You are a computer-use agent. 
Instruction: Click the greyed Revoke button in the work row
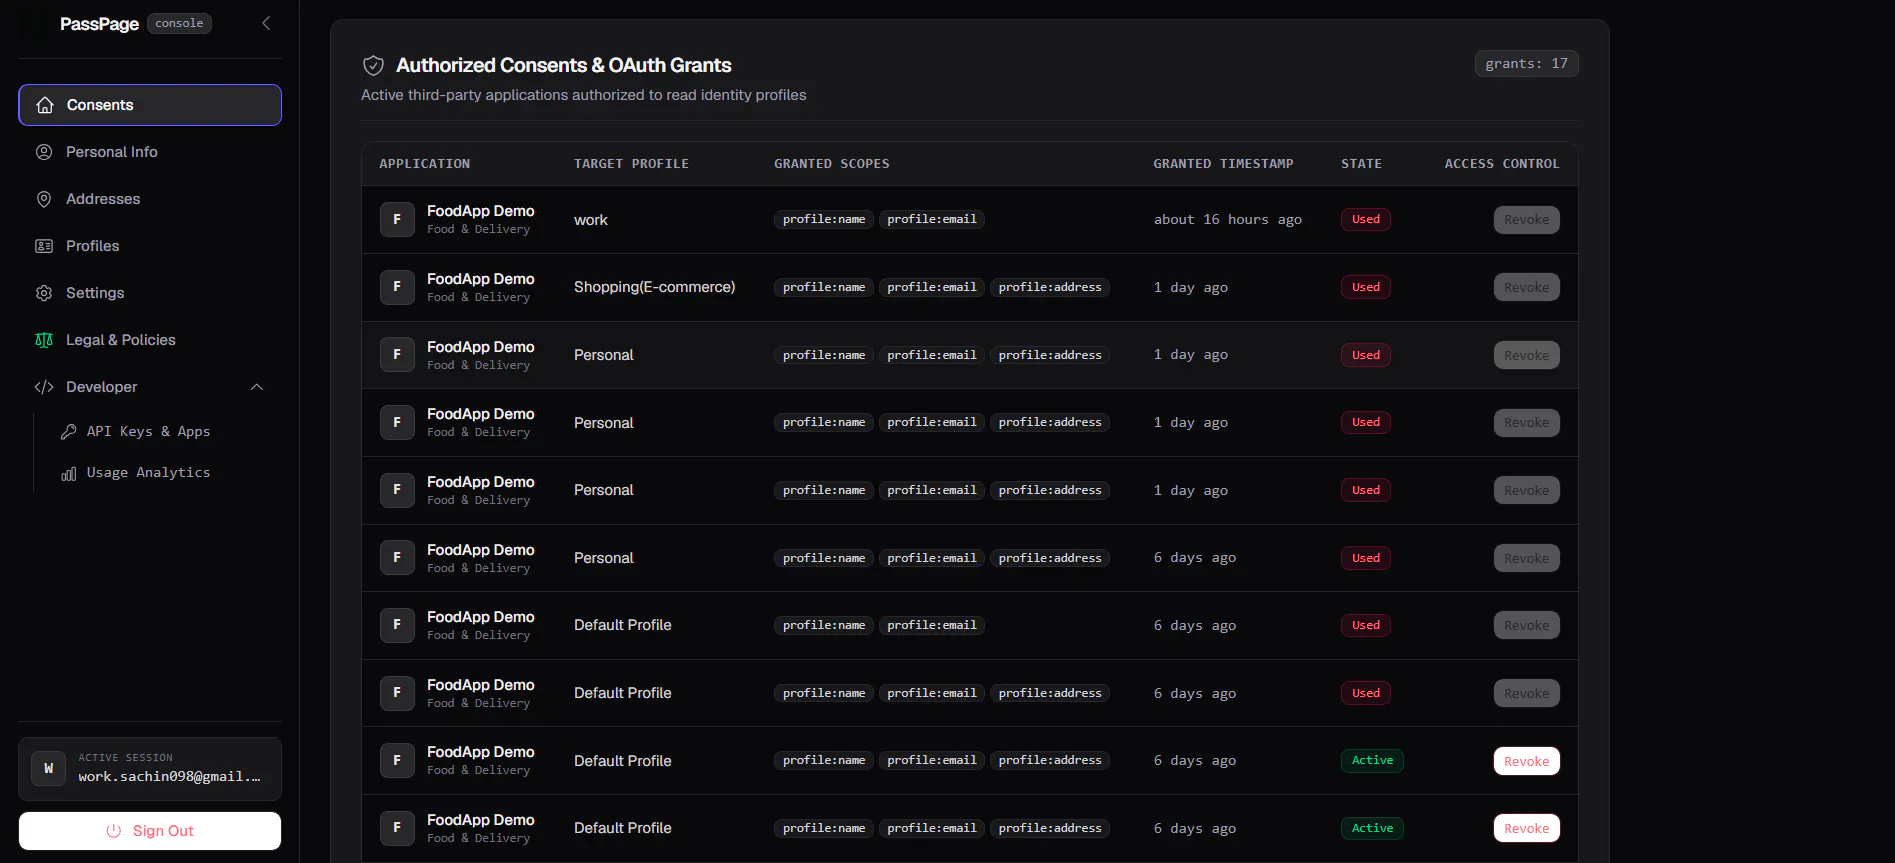coord(1526,220)
